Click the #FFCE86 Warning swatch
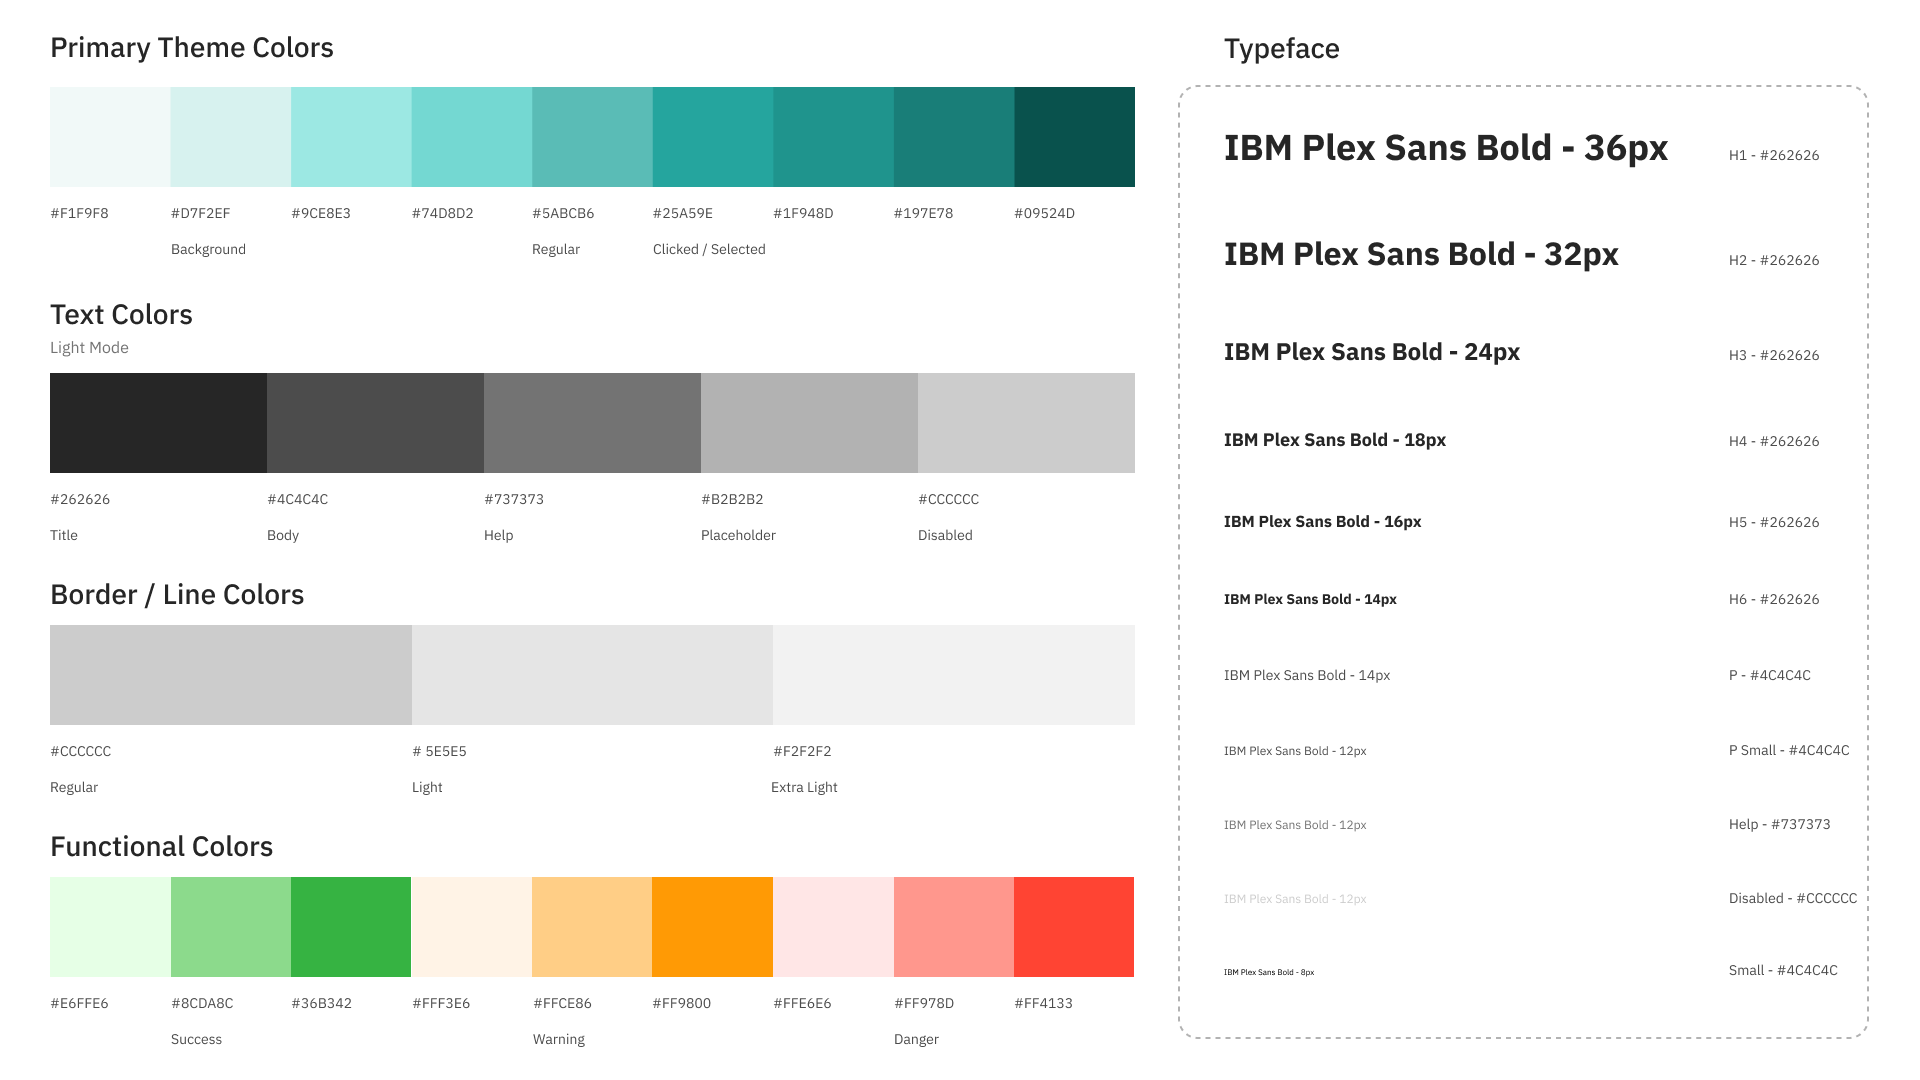The image size is (1920, 1080). [592, 927]
